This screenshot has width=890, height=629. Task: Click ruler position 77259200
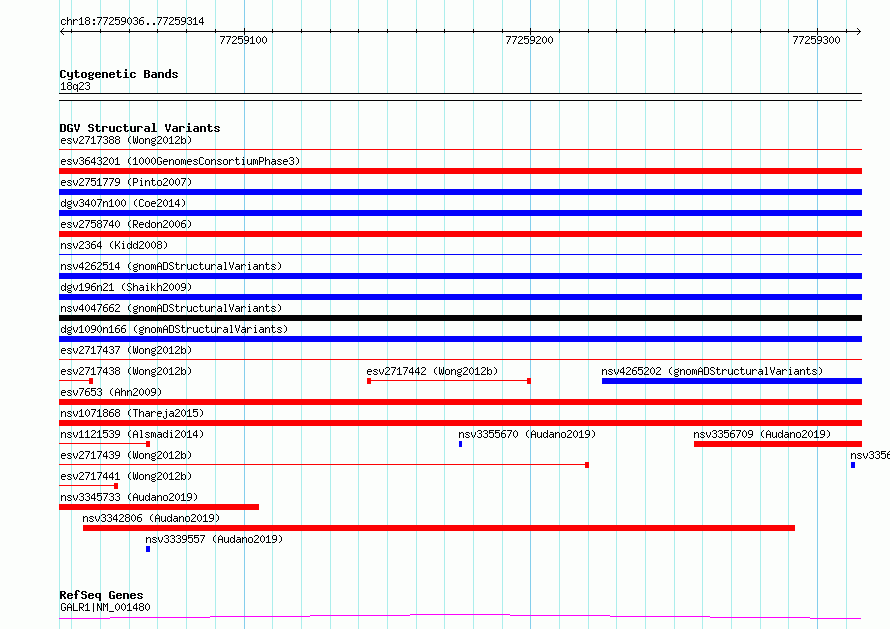(529, 40)
